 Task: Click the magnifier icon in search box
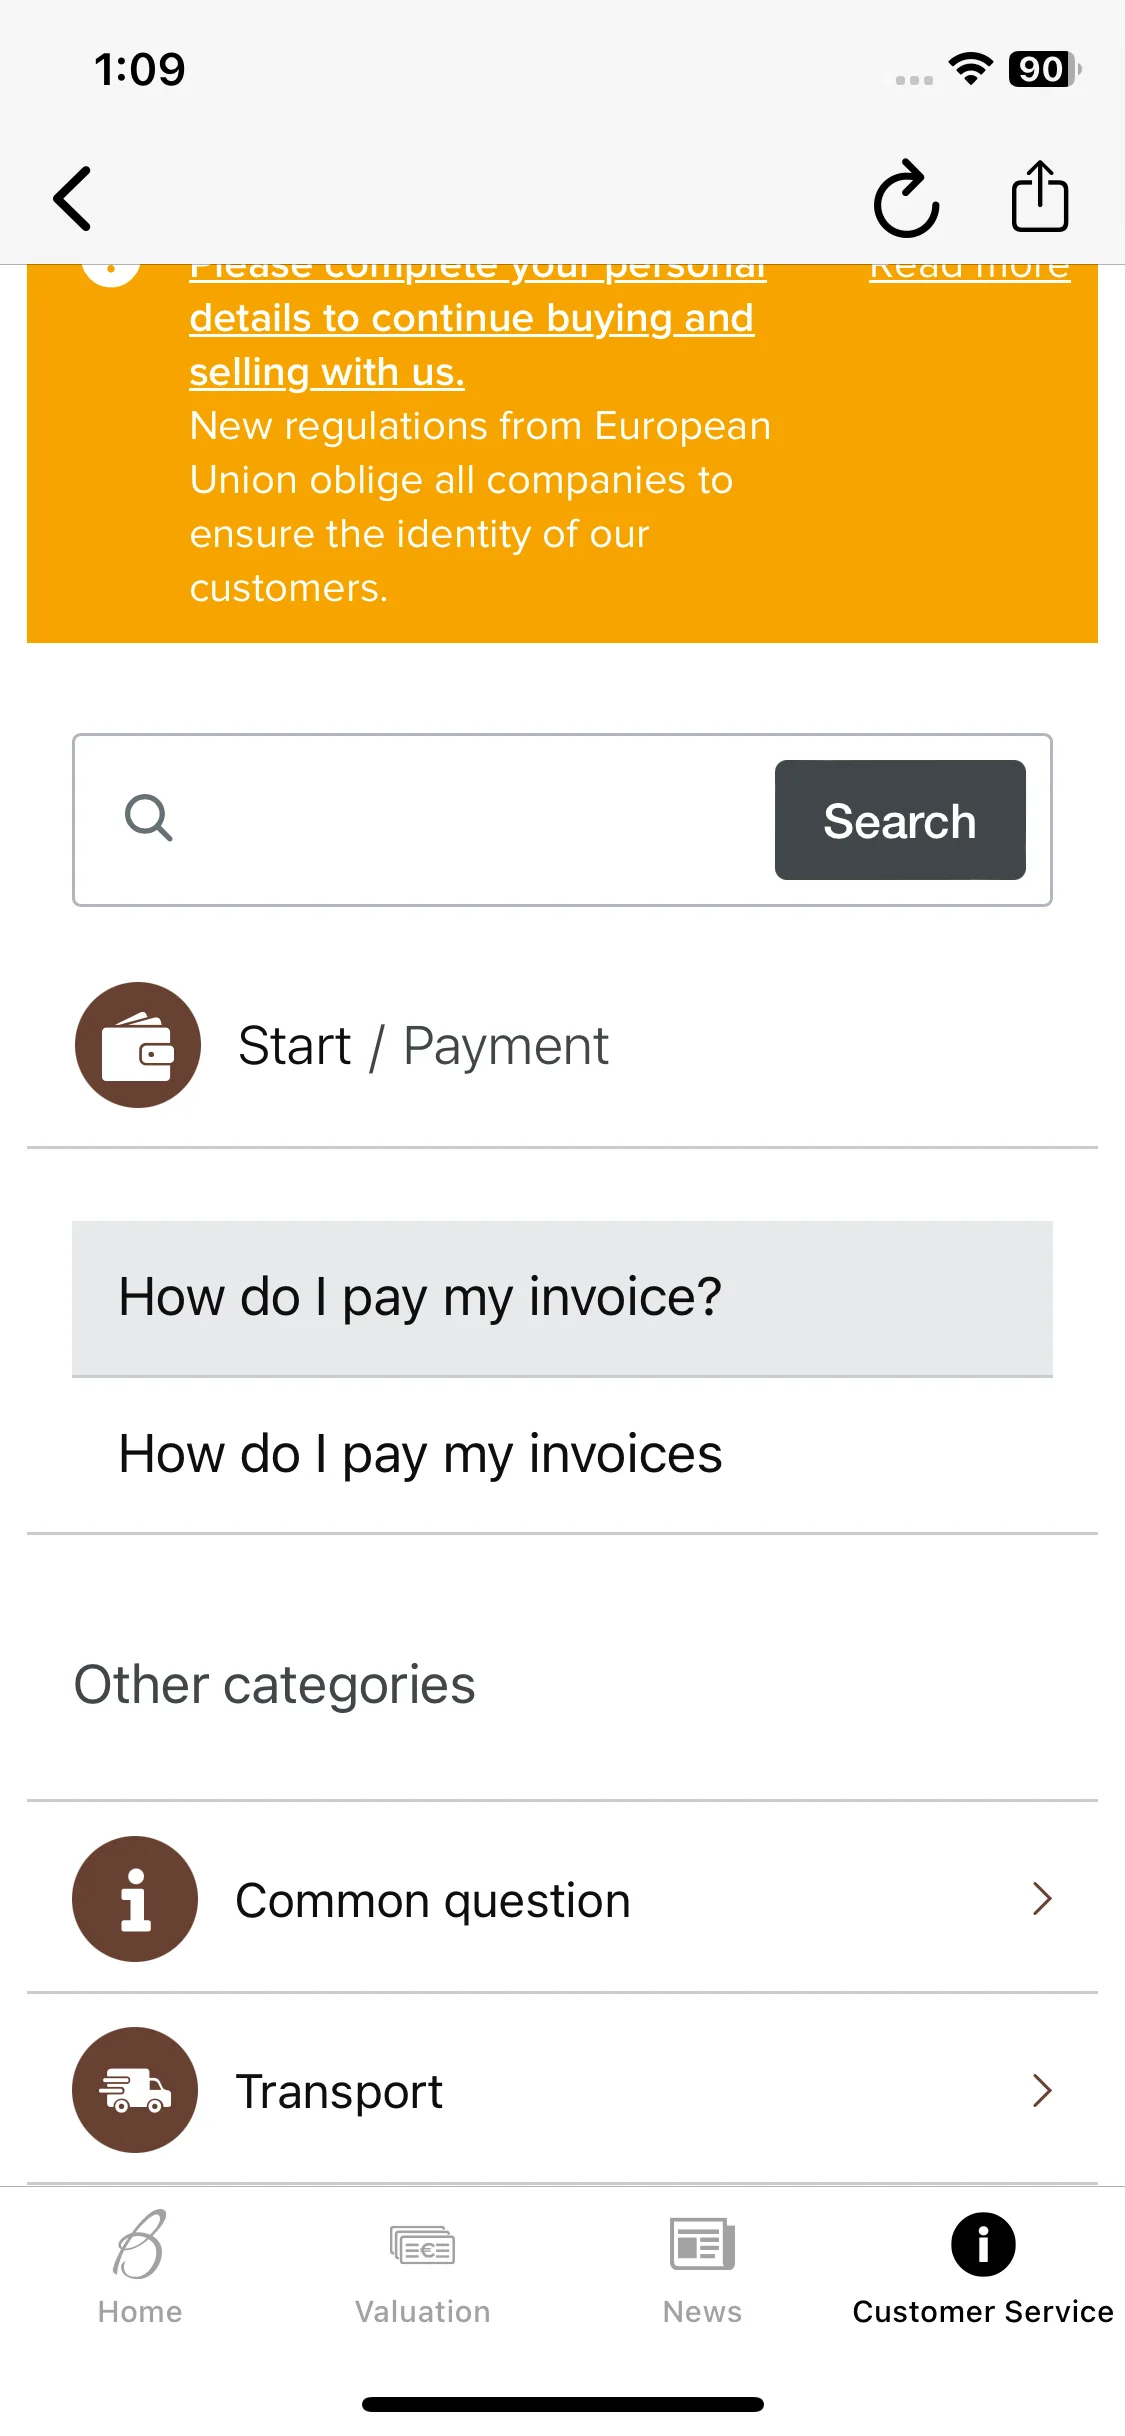point(149,819)
